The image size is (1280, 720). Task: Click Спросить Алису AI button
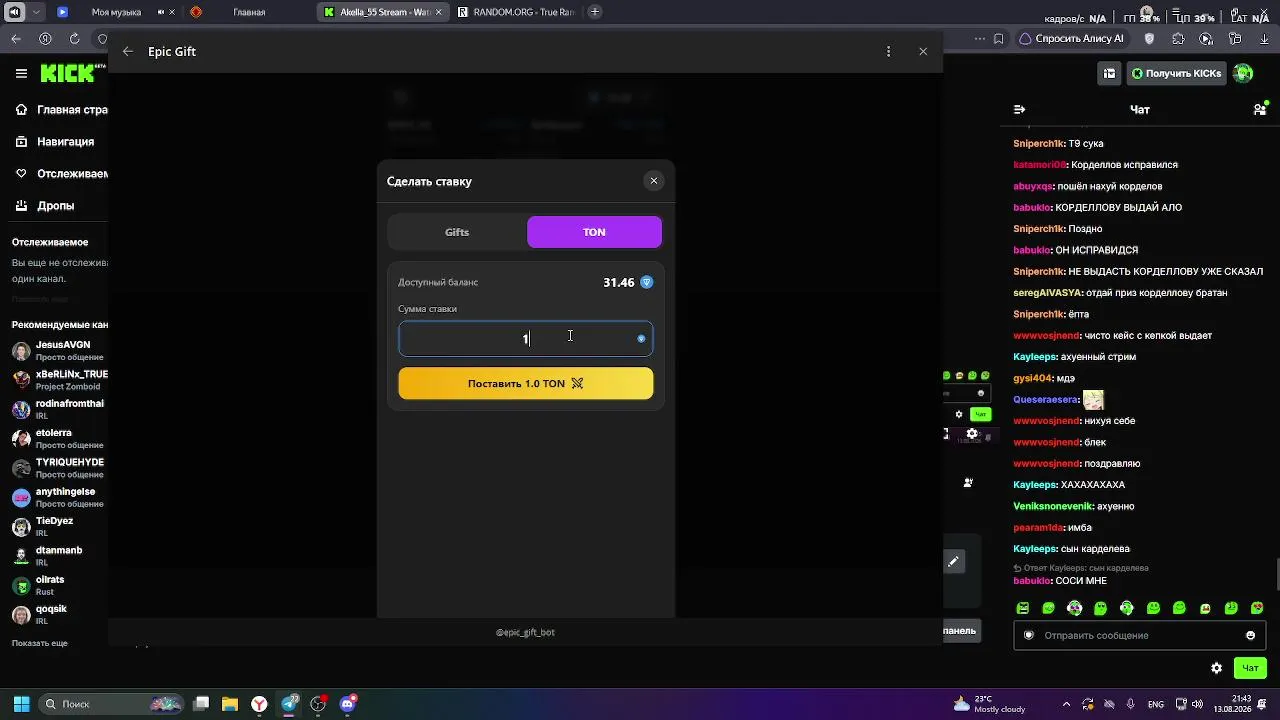pos(1071,39)
